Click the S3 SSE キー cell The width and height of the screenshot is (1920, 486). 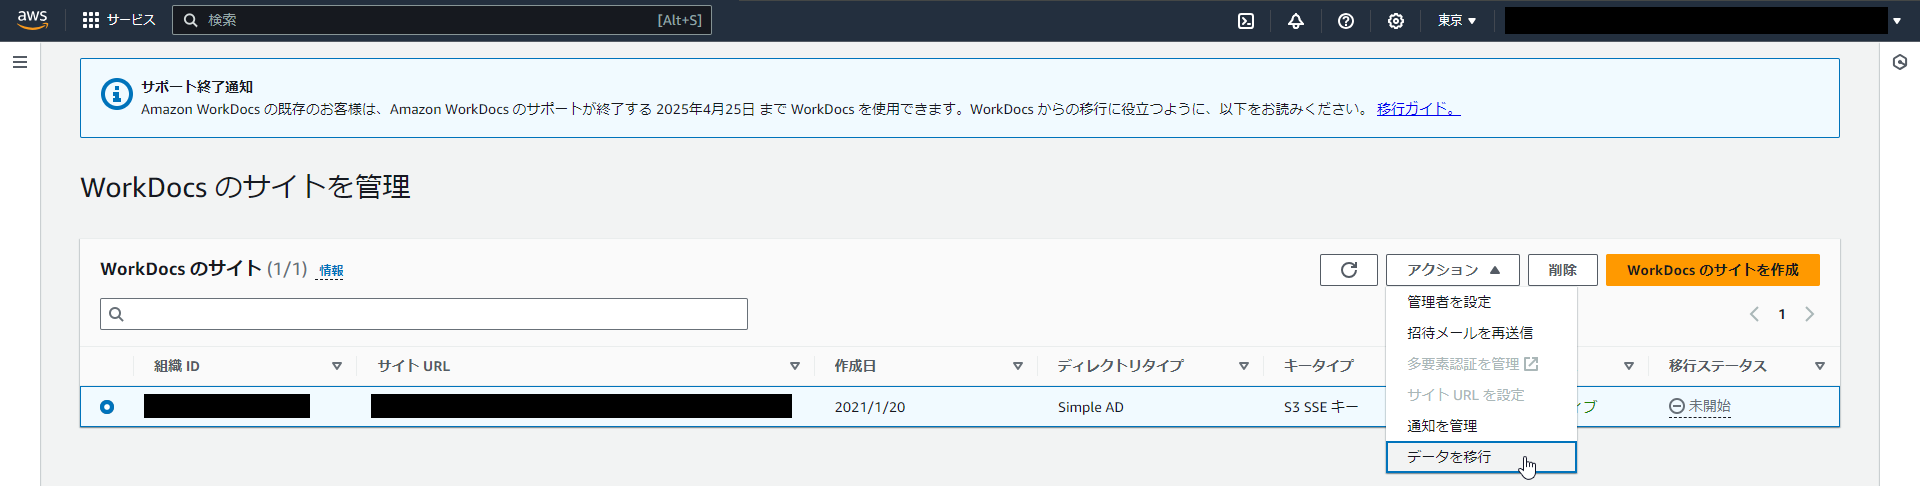pos(1321,407)
